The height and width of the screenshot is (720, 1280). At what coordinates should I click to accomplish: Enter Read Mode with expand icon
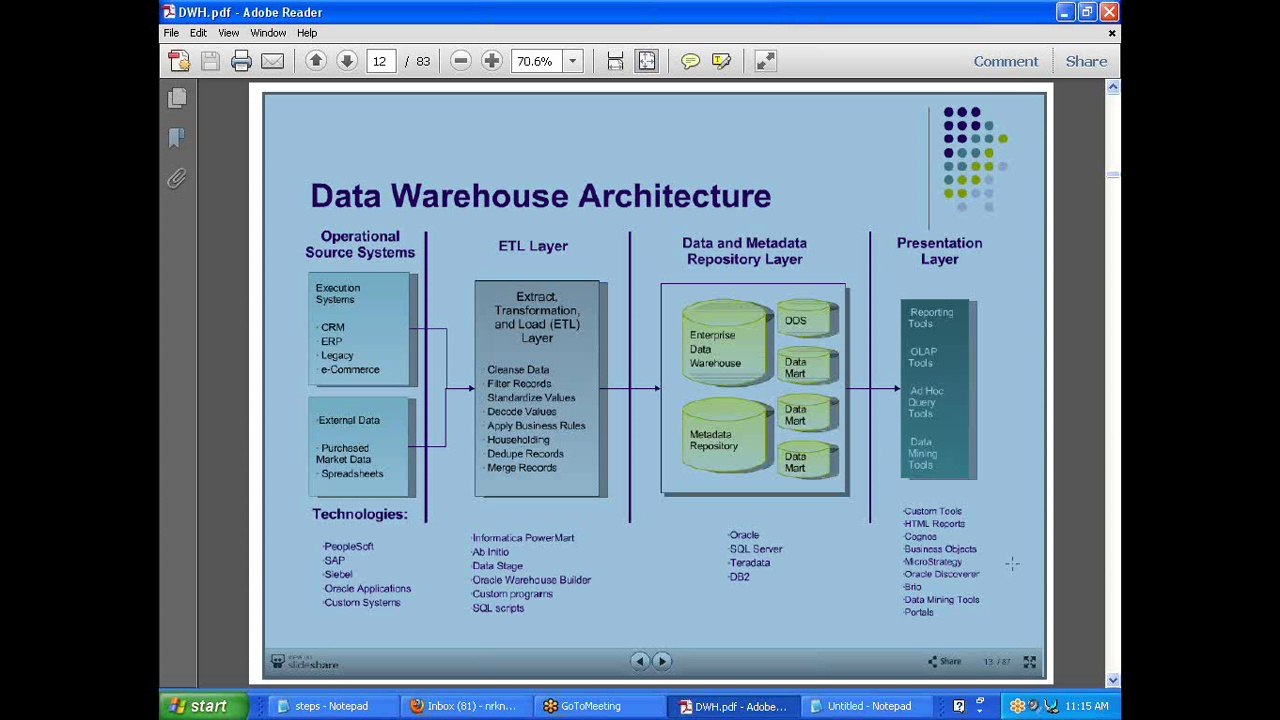pos(765,61)
